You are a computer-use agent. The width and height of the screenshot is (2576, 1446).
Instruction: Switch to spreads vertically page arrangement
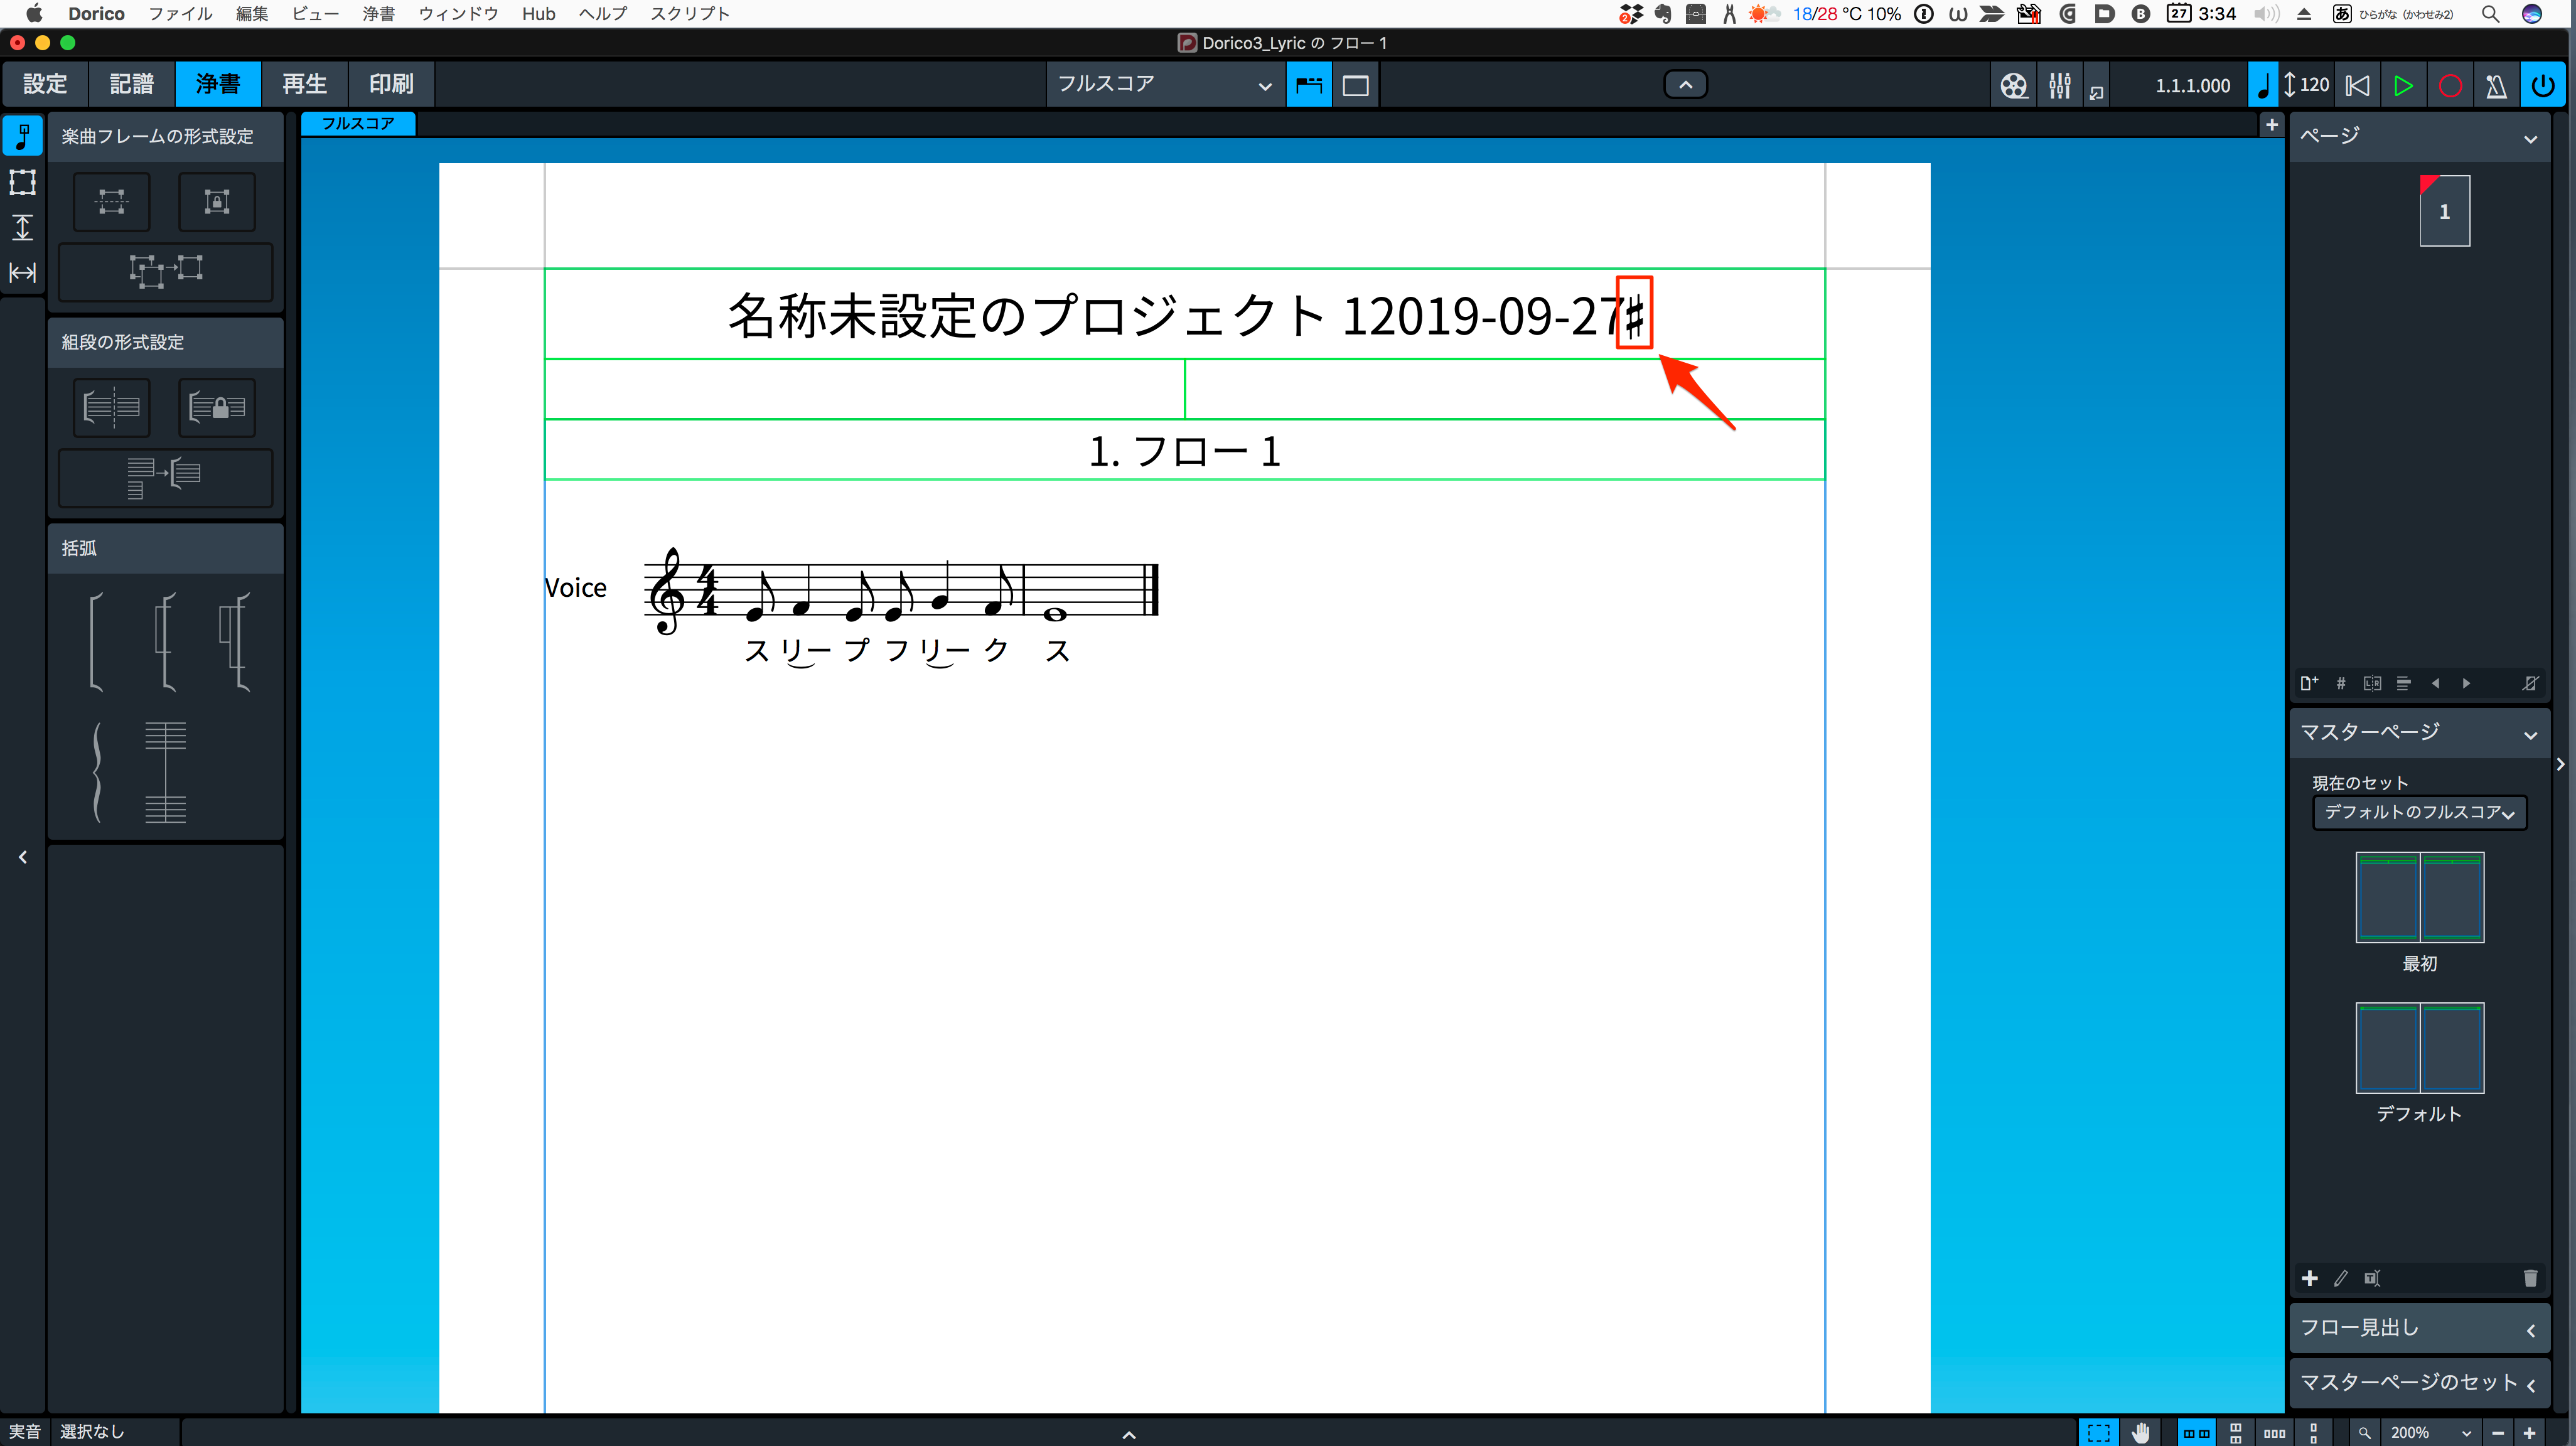click(2236, 1432)
